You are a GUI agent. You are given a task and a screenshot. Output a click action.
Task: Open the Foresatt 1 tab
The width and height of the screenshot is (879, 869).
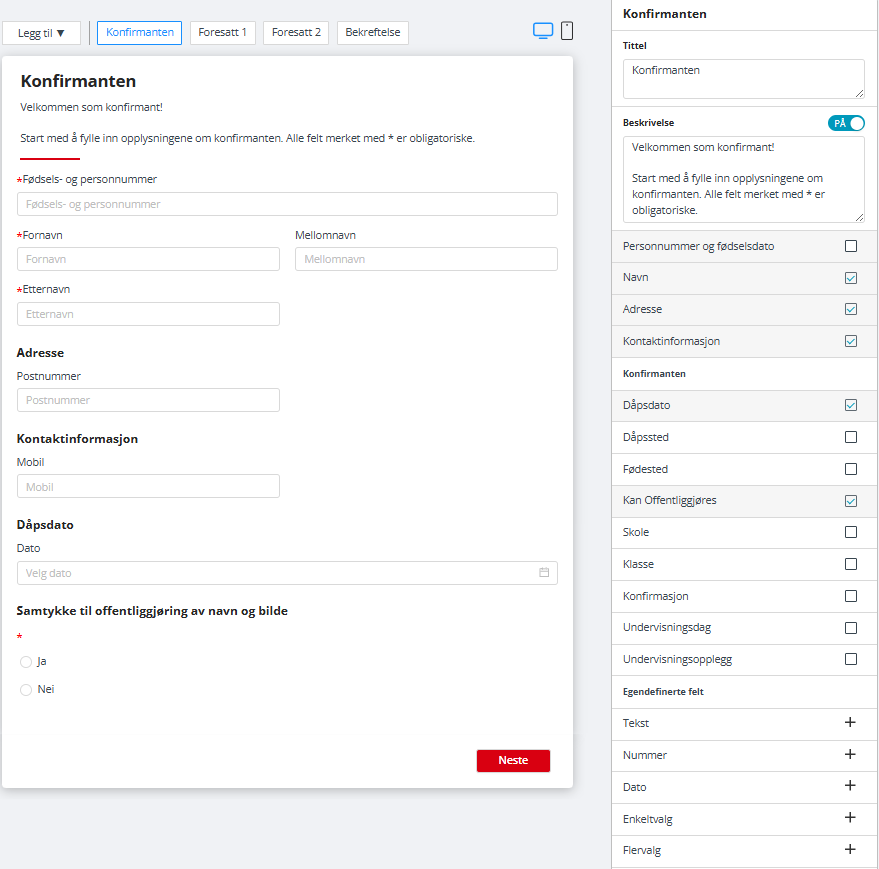point(222,33)
